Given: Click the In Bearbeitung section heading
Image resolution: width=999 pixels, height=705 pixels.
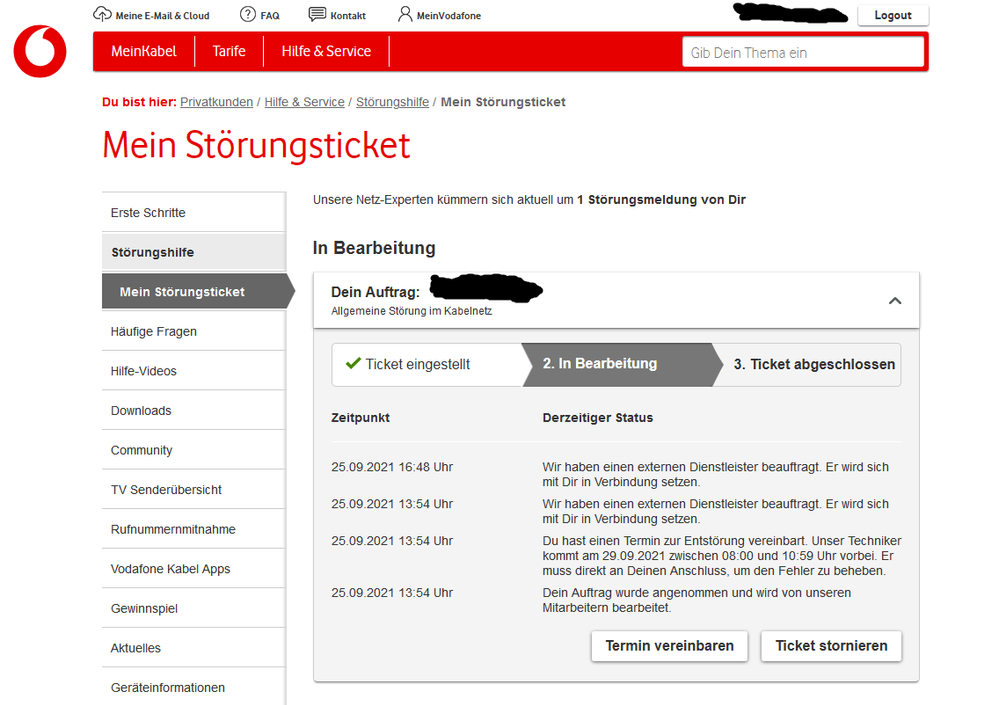Looking at the screenshot, I should point(374,248).
